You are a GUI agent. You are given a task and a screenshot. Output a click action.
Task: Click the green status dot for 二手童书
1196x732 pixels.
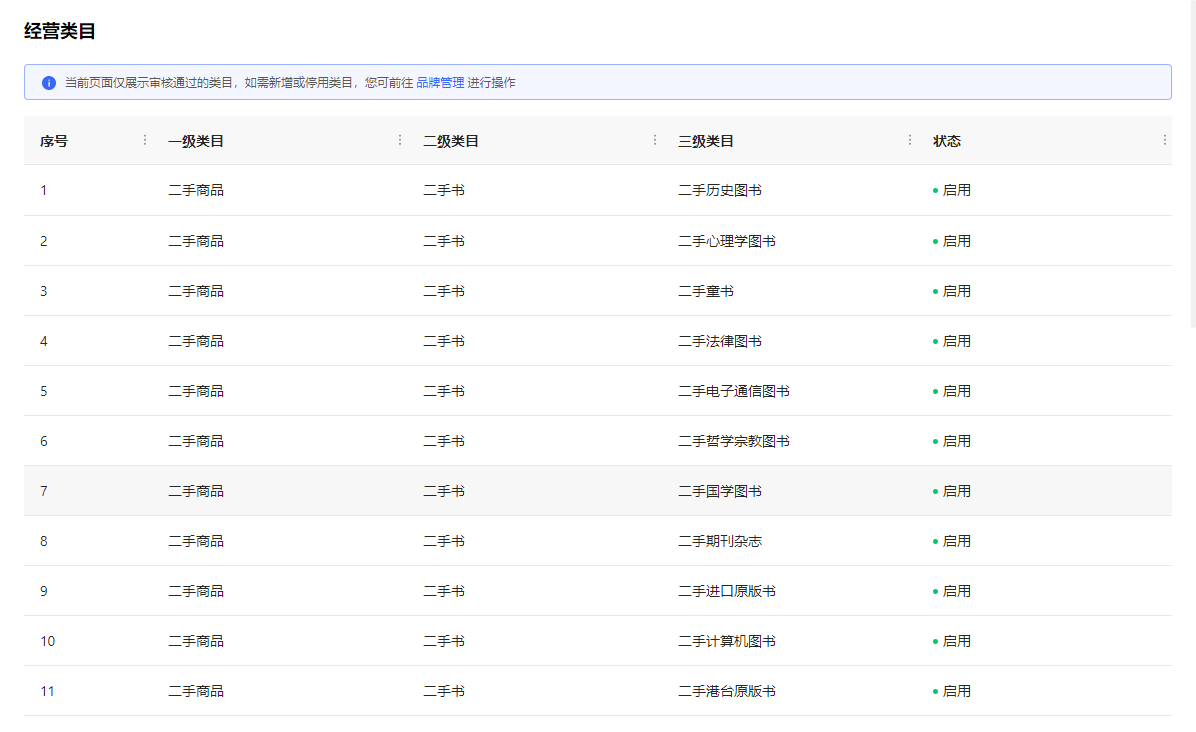(935, 291)
